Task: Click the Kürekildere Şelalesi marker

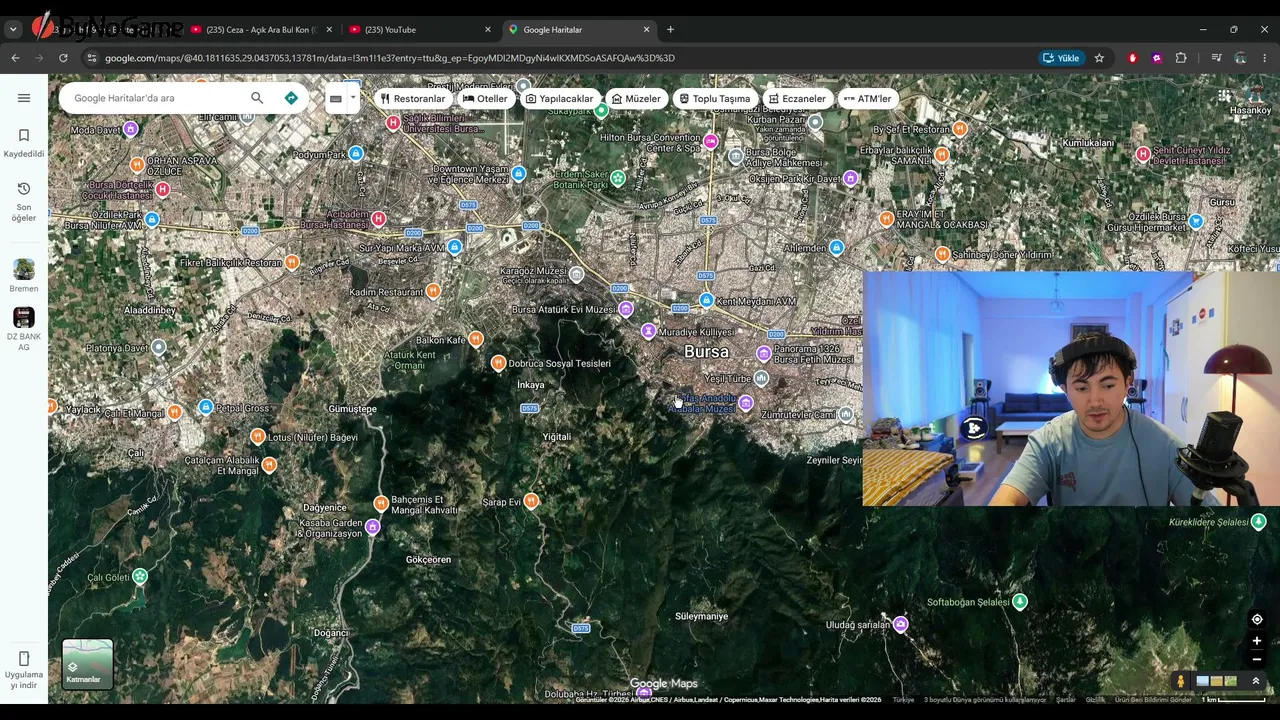Action: pyautogui.click(x=1258, y=522)
